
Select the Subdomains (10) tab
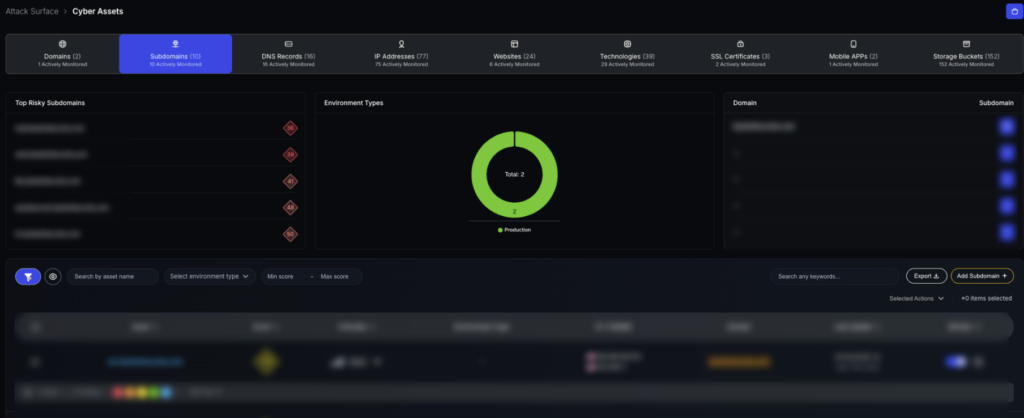176,54
